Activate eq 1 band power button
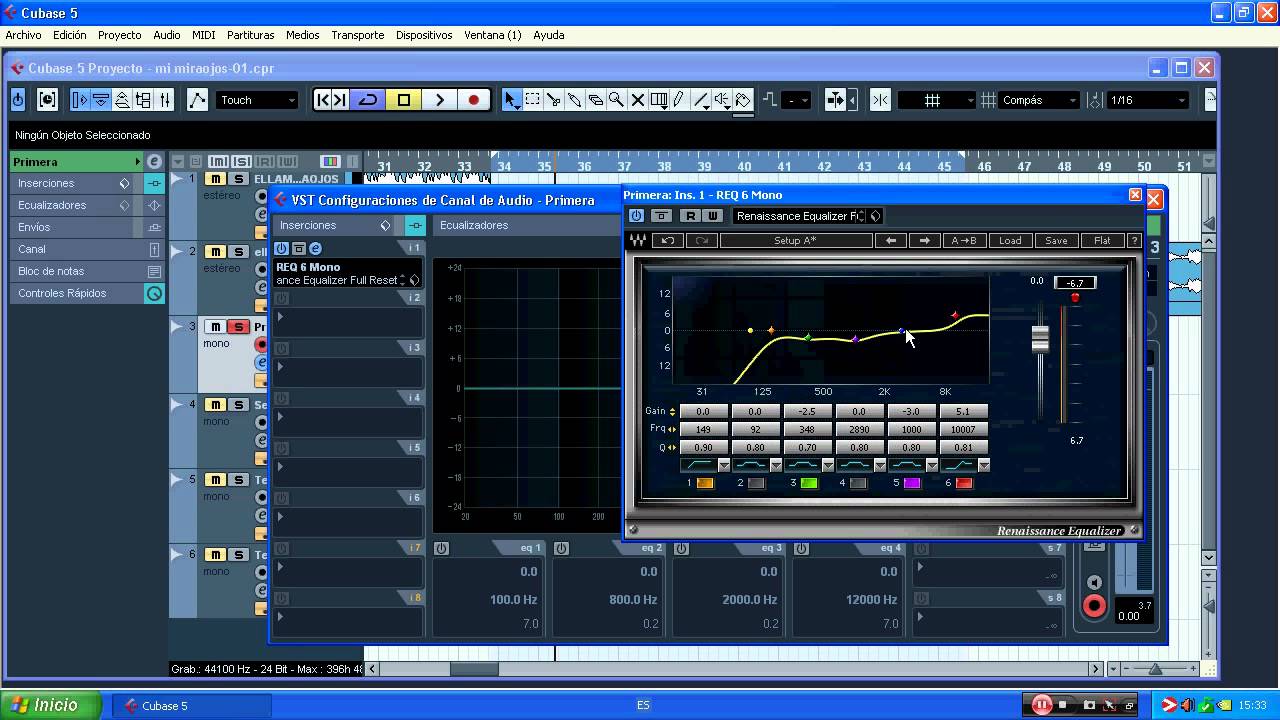The image size is (1280, 720). pos(441,548)
